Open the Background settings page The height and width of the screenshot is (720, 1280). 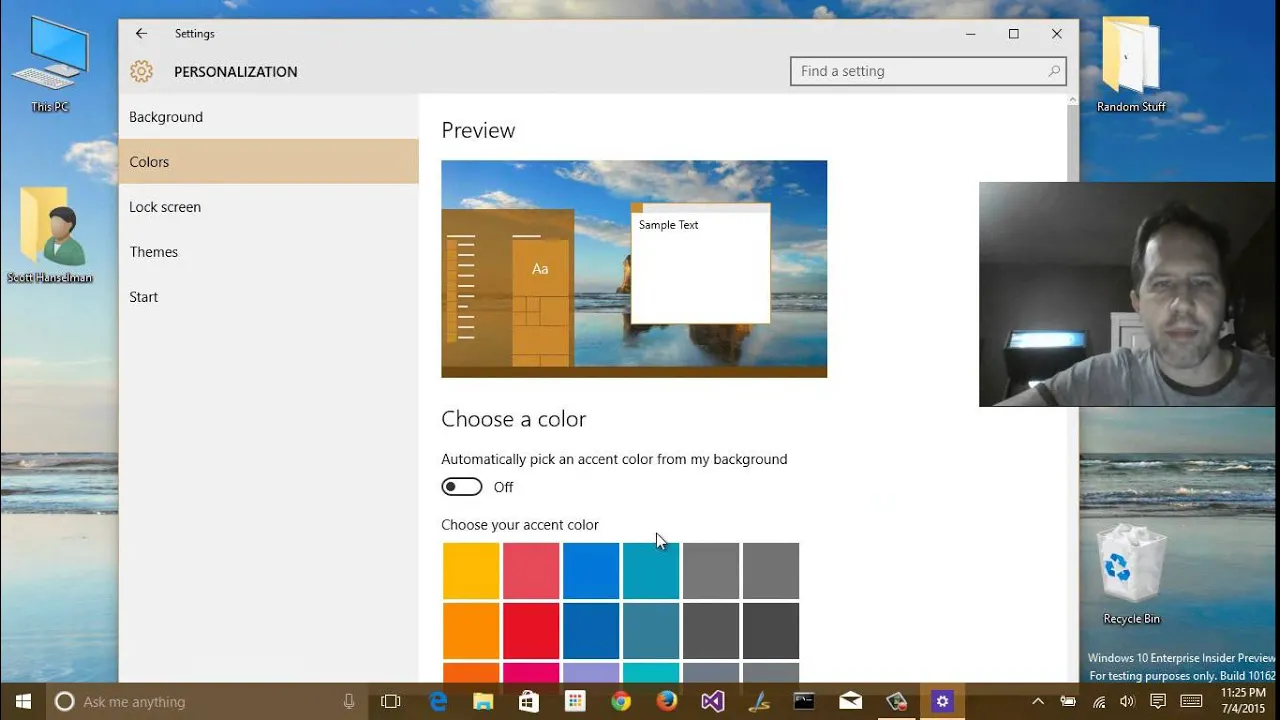click(x=268, y=117)
